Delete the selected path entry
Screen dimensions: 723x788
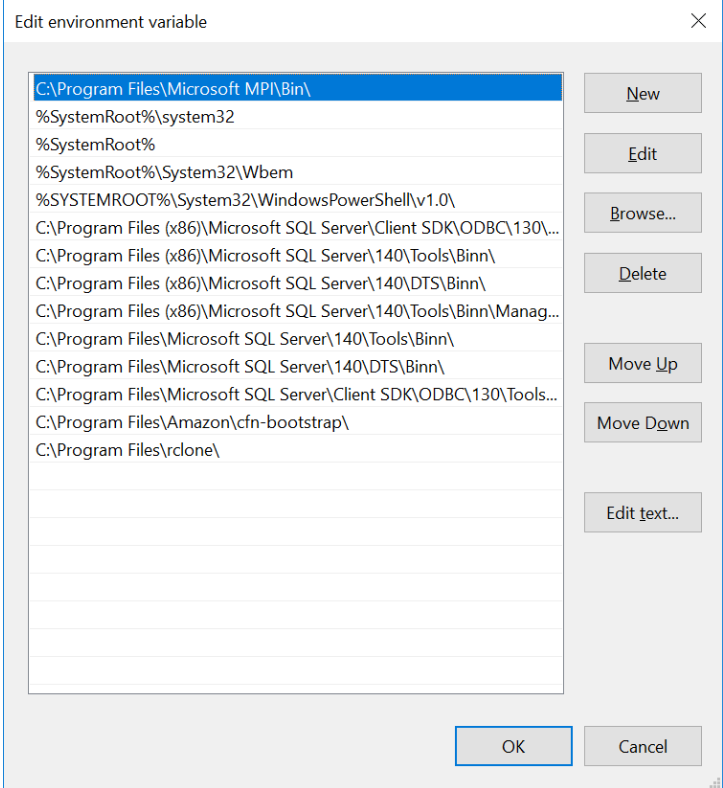[x=642, y=273]
